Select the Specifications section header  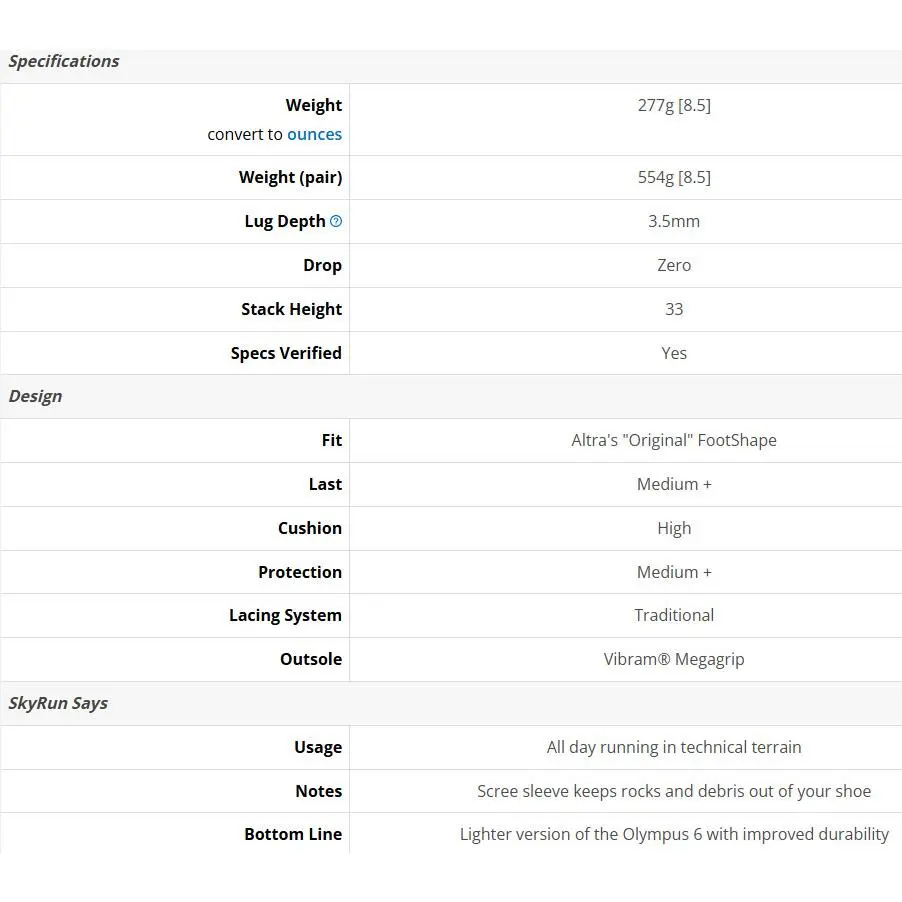[64, 61]
